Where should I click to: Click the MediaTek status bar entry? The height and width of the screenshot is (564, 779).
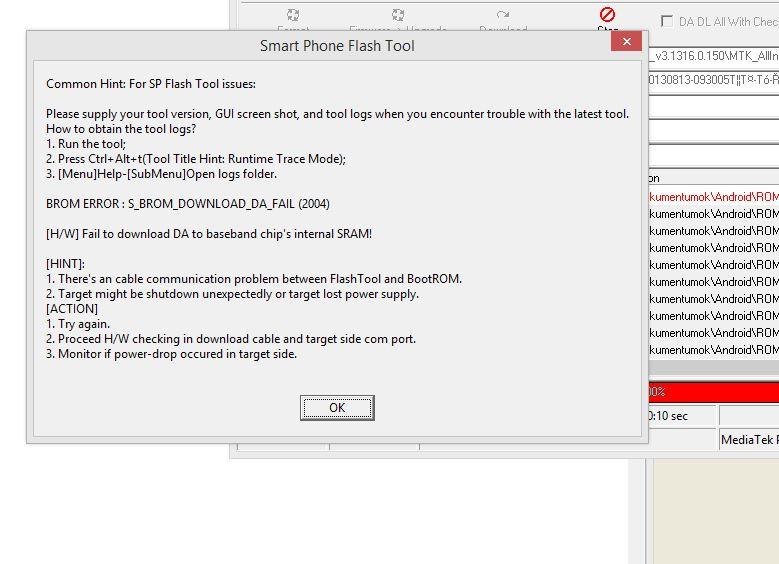[749, 440]
